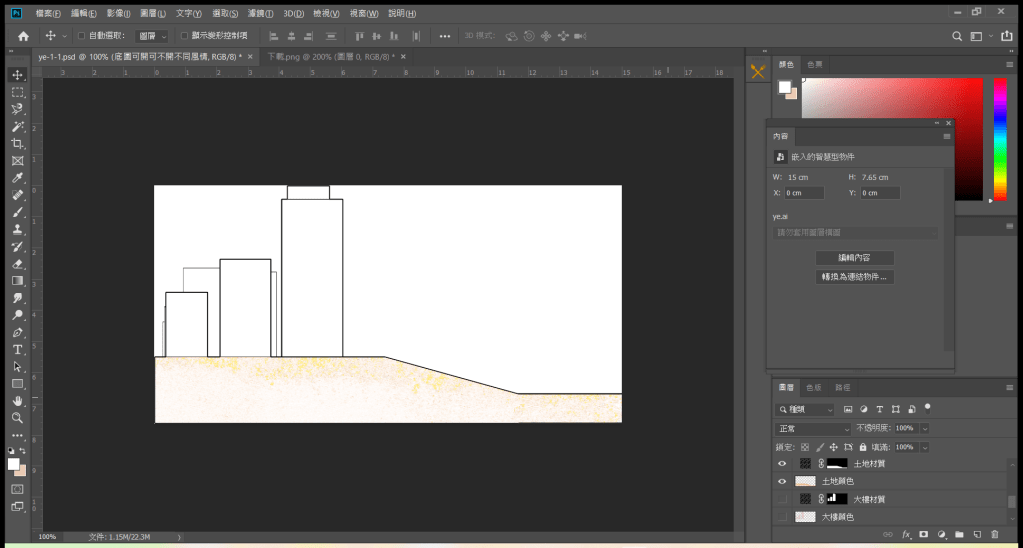The width and height of the screenshot is (1023, 548).
Task: Select the Hand tool
Action: tap(17, 400)
